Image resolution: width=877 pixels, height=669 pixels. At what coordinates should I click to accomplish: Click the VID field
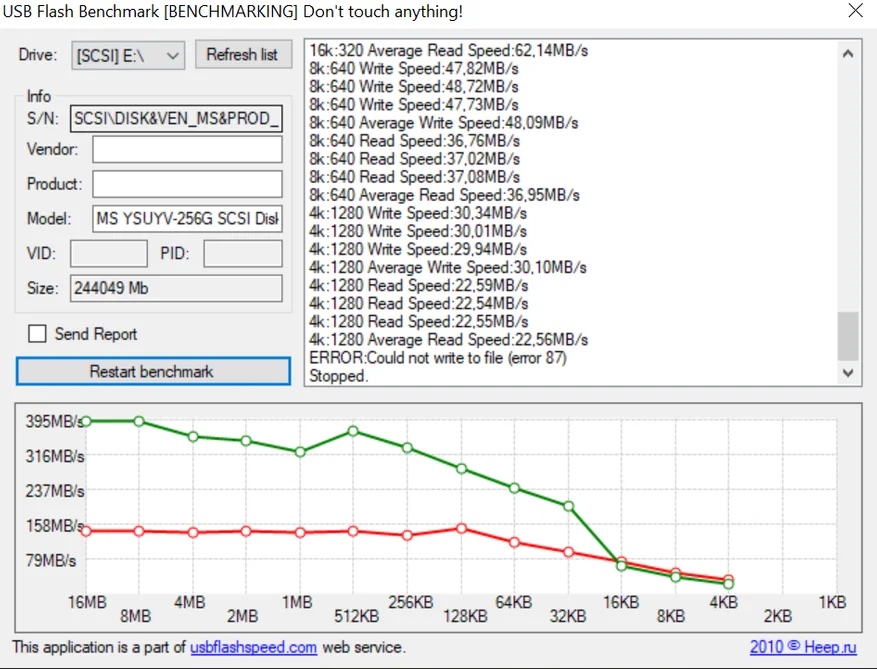click(109, 253)
